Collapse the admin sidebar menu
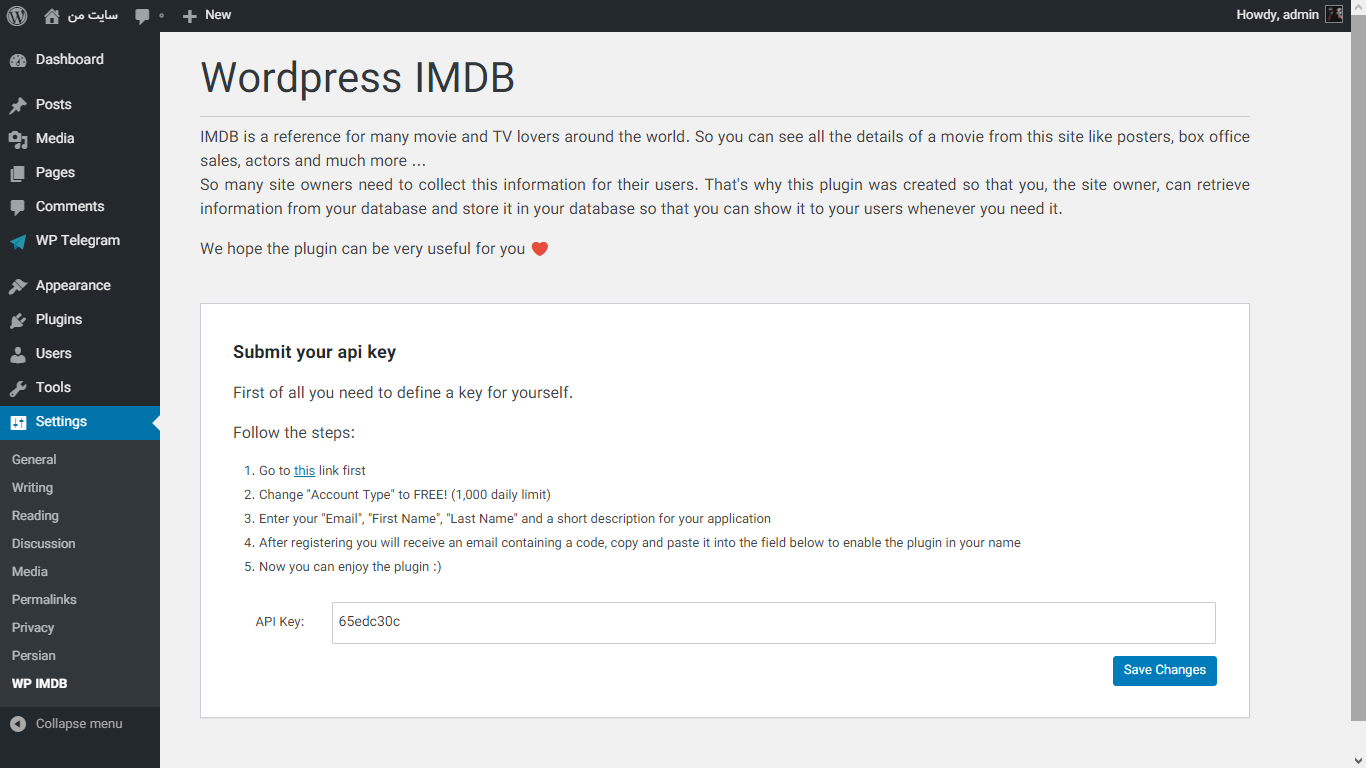The image size is (1366, 768). (80, 723)
